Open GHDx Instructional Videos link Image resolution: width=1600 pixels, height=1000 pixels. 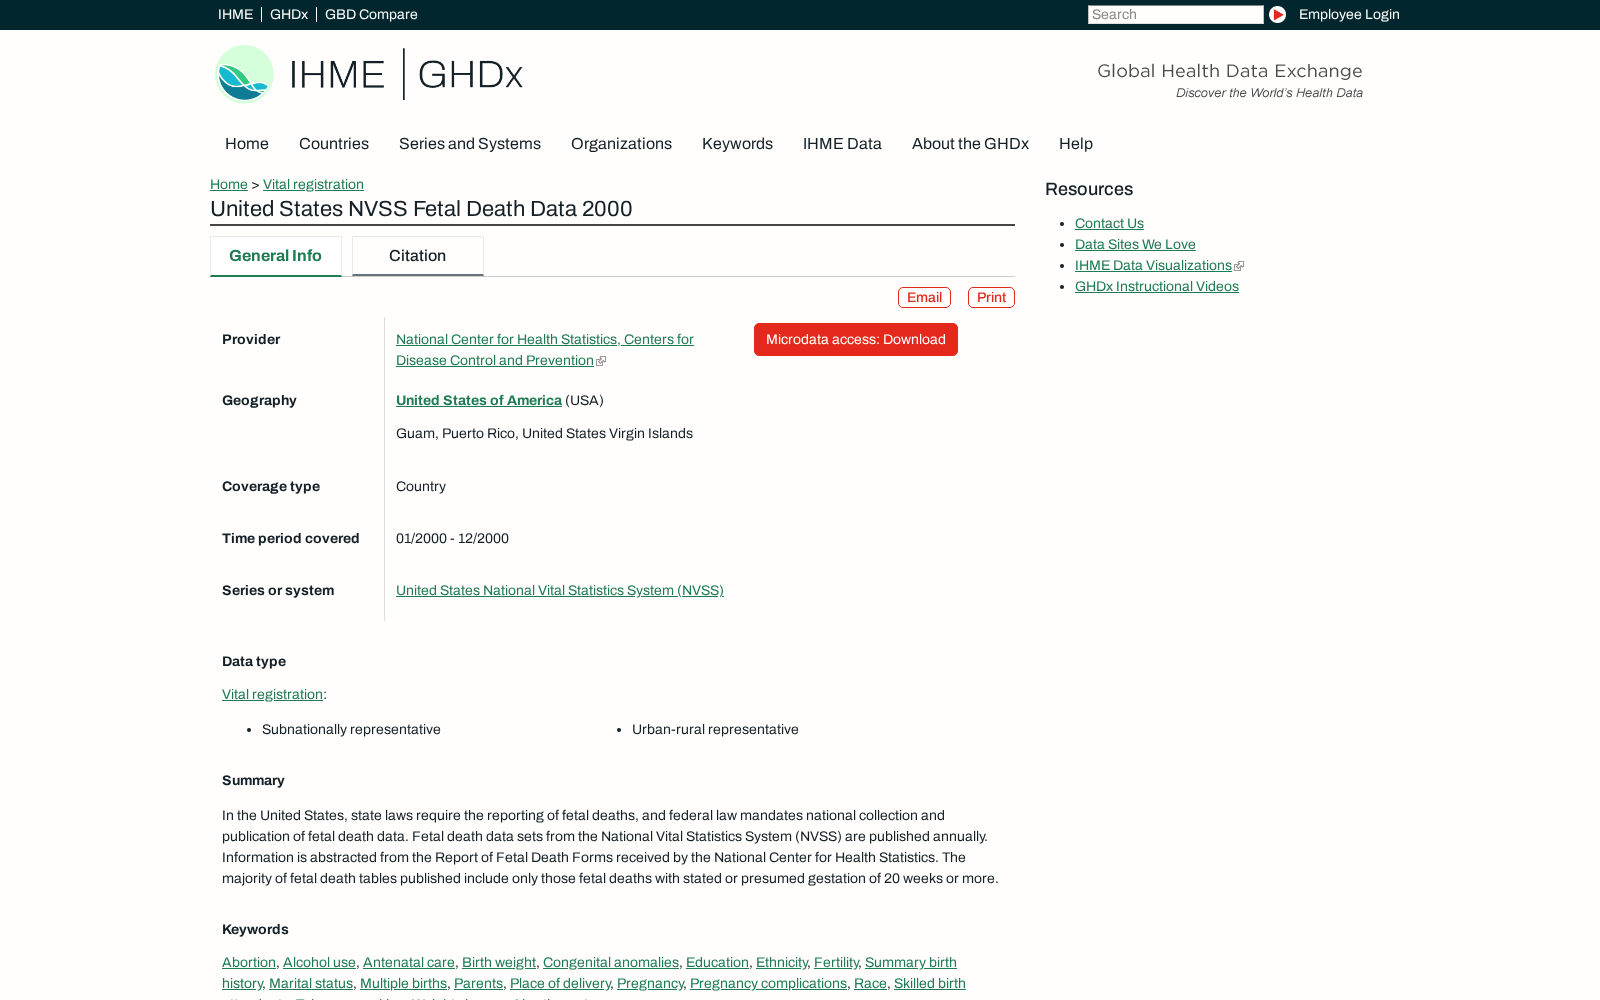(x=1157, y=286)
